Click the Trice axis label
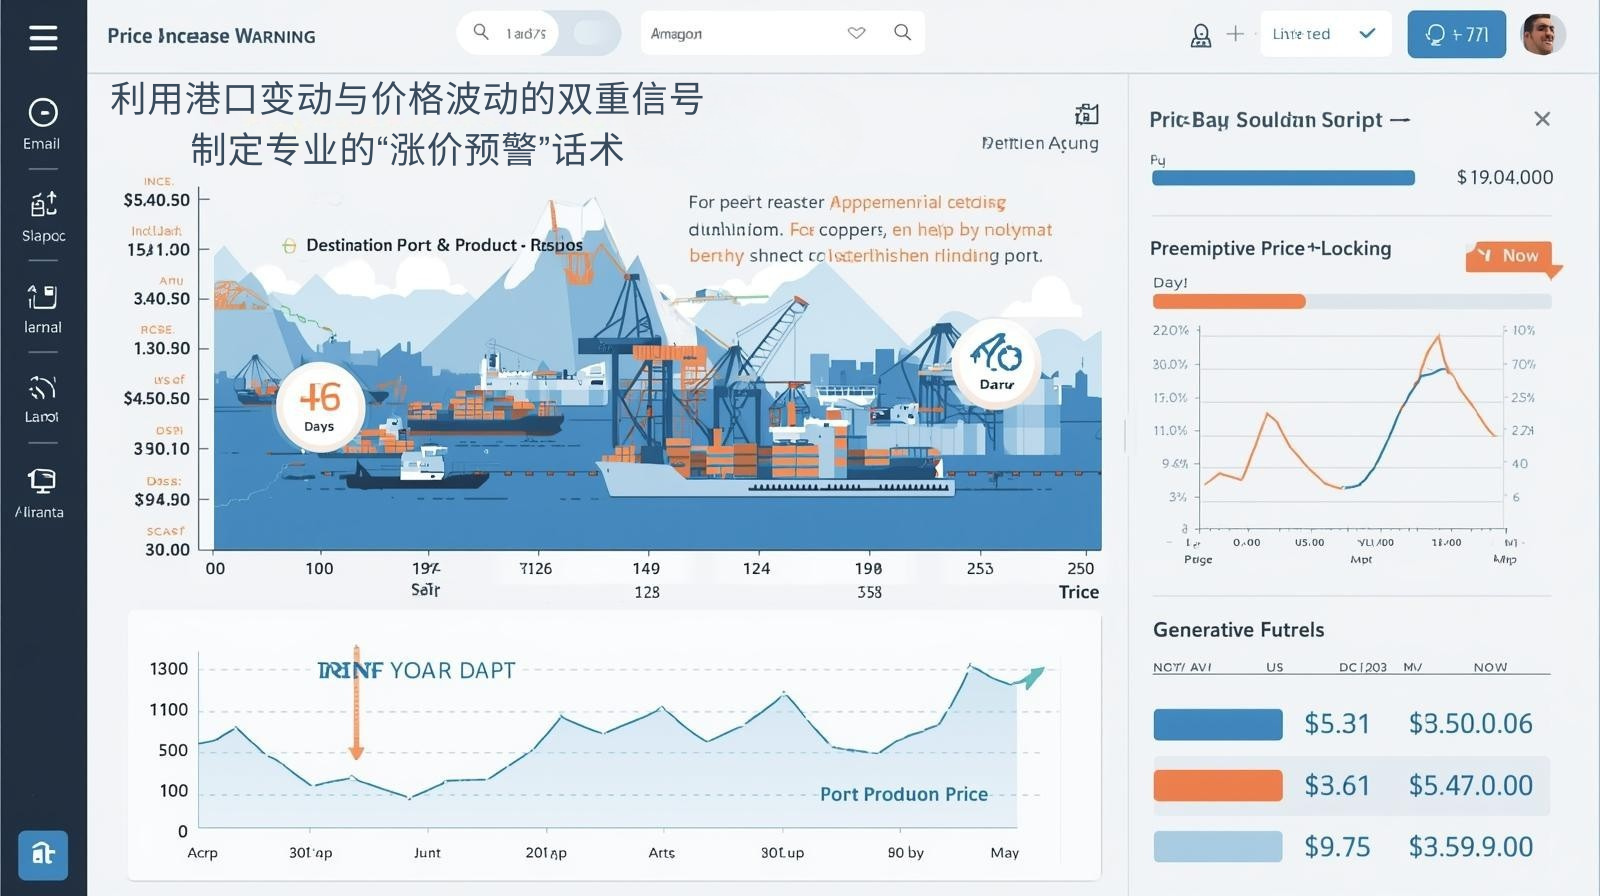Viewport: 1600px width, 896px height. (x=1079, y=592)
